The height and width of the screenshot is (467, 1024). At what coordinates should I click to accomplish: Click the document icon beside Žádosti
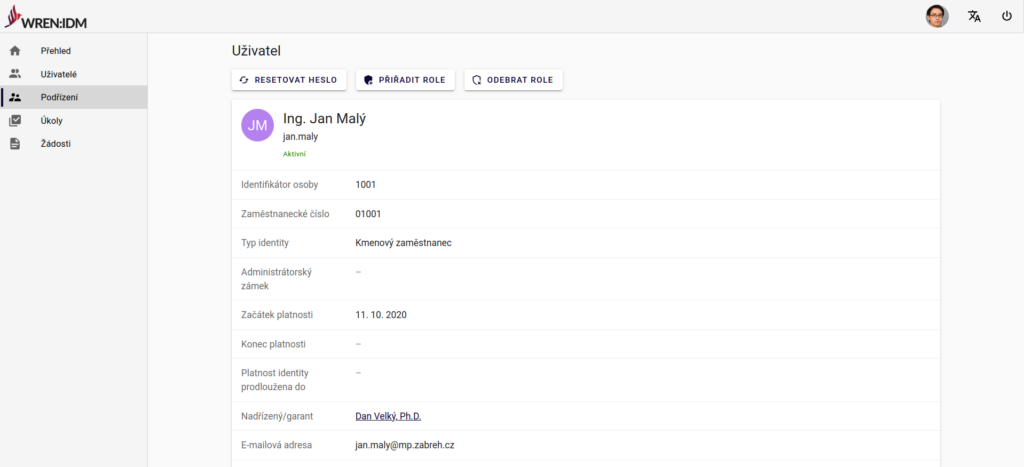point(15,144)
